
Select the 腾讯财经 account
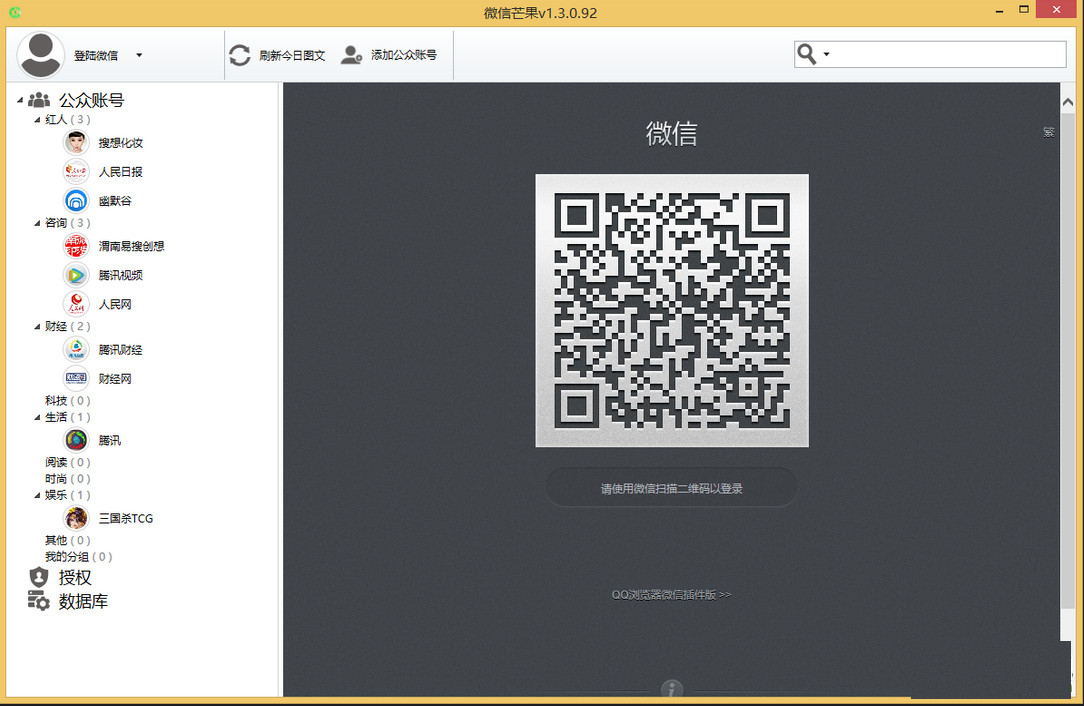(x=120, y=350)
